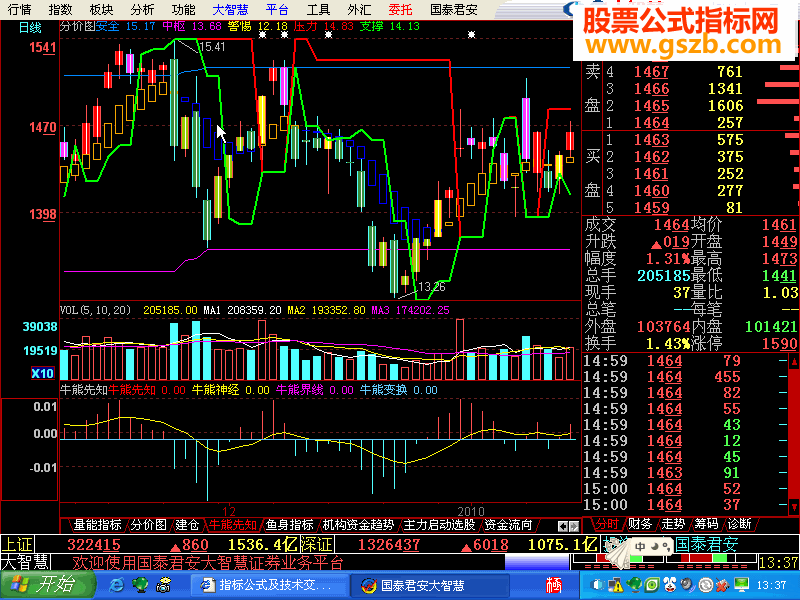The image size is (800, 600).
Task: Open the rabbit tray icon
Action: [x=670, y=585]
